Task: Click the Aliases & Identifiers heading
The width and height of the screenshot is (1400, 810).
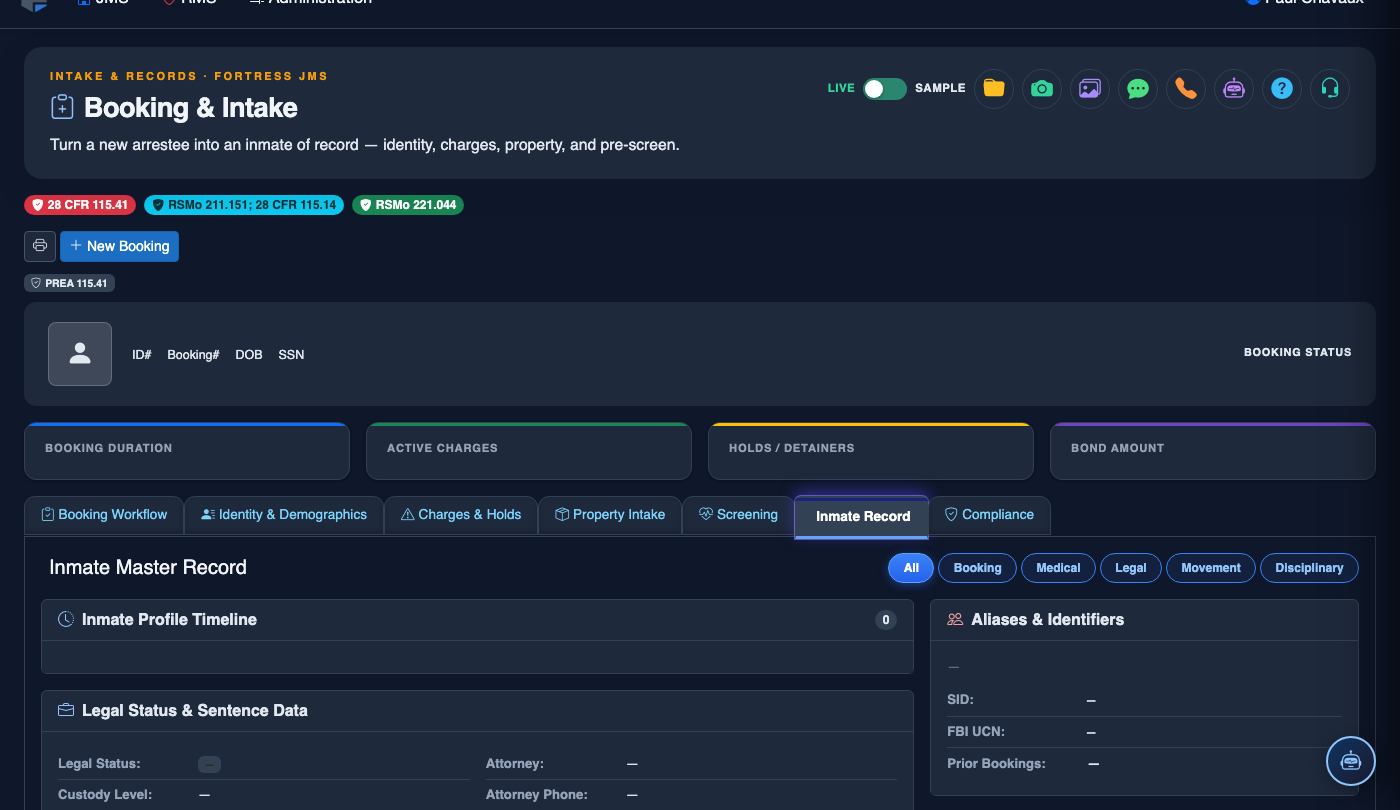Action: tap(1047, 620)
